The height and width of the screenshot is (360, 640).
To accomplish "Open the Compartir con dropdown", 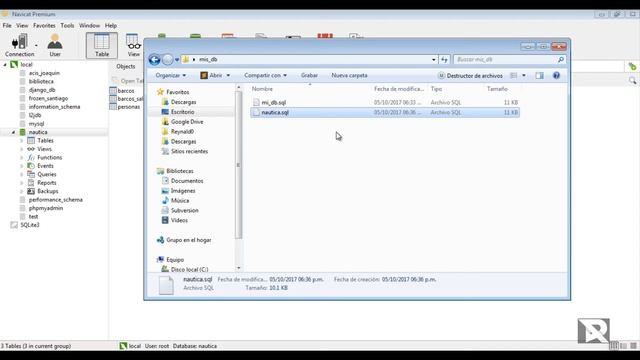I will tap(265, 76).
